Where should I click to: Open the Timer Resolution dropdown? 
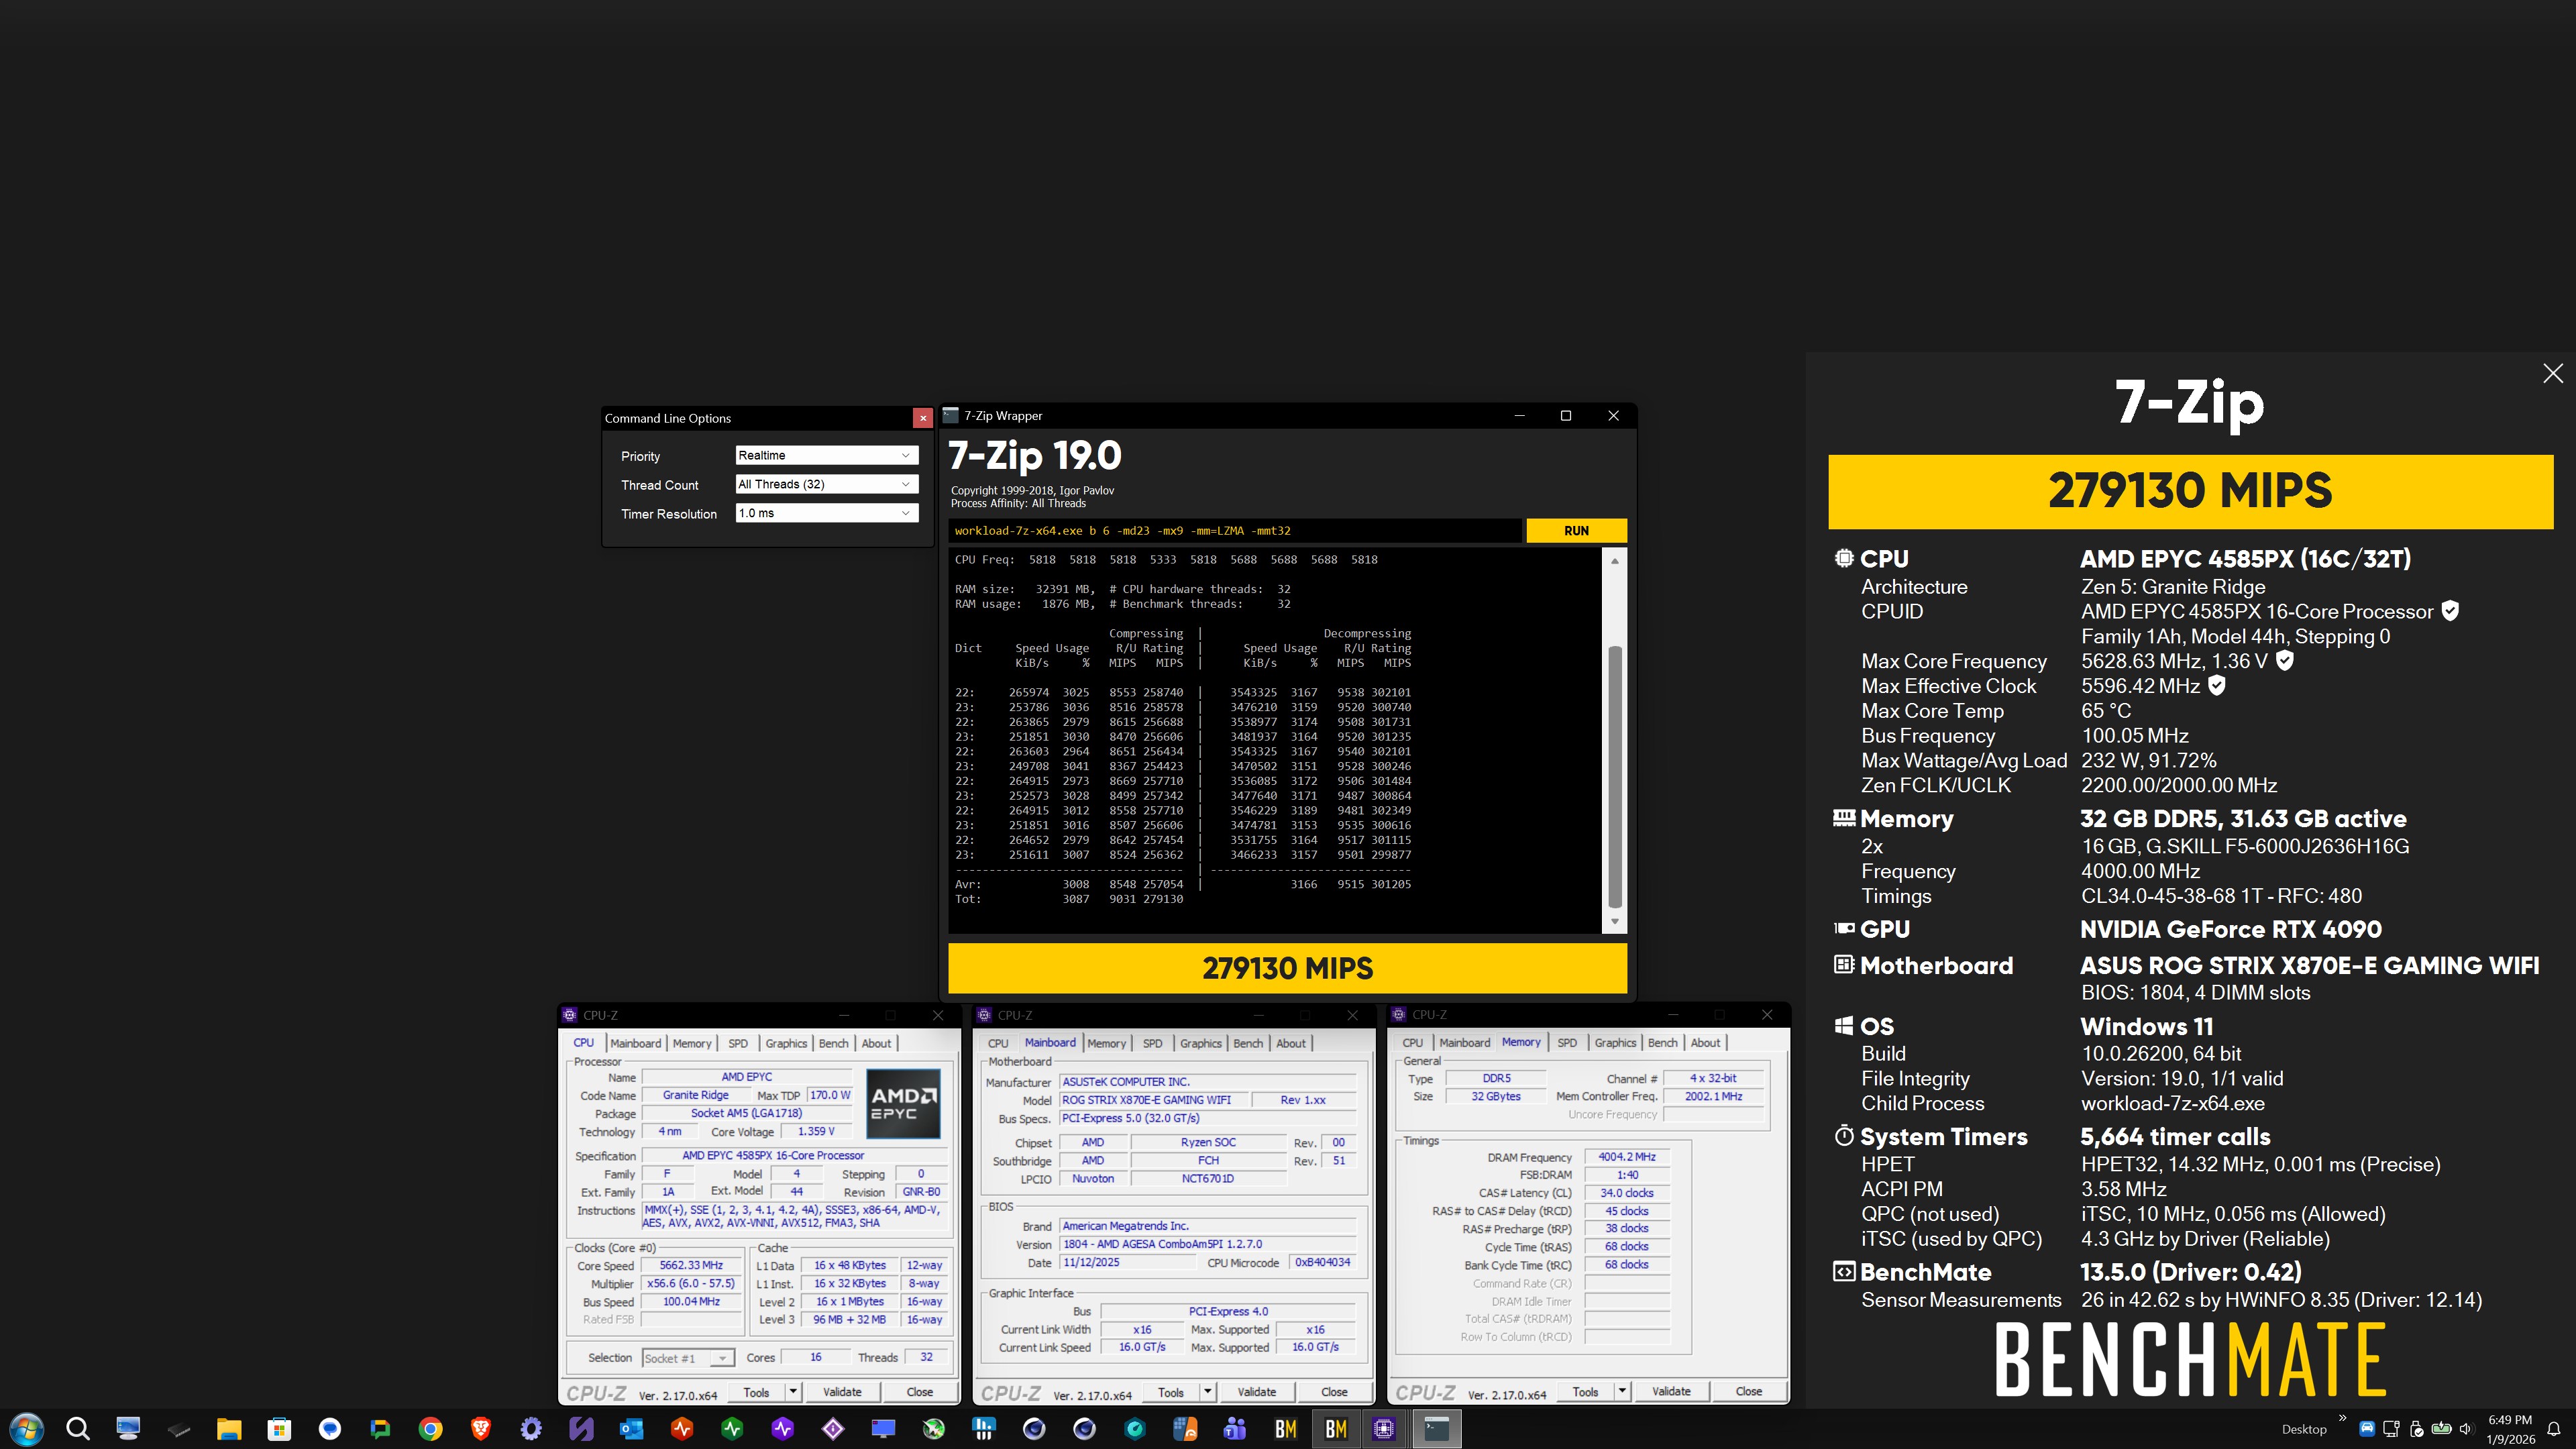[825, 514]
